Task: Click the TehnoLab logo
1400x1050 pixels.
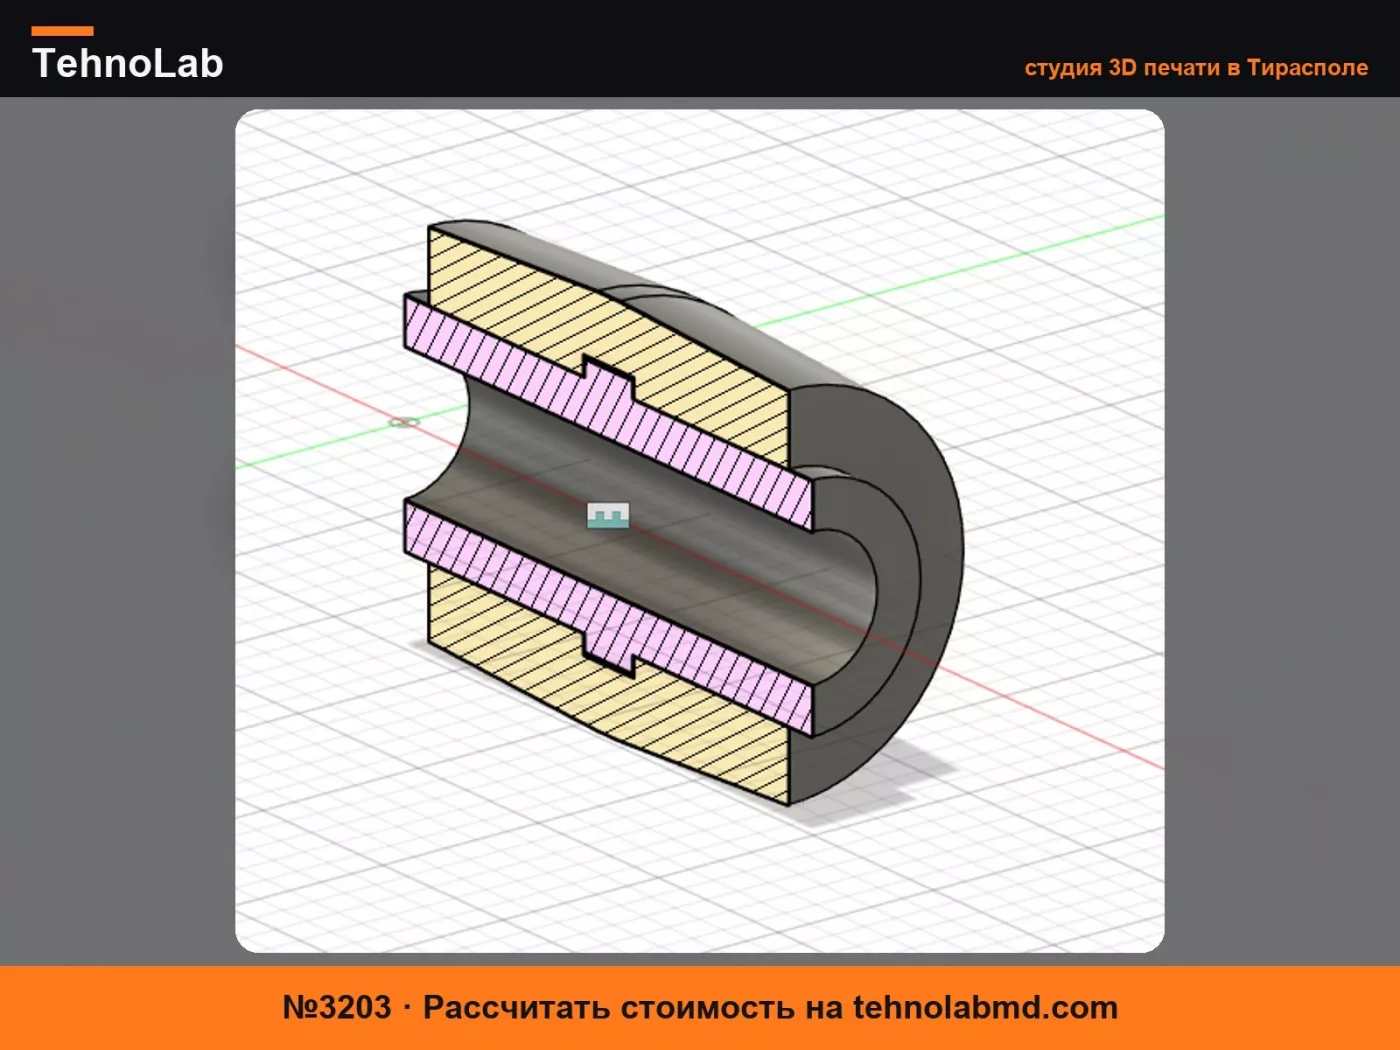Action: (127, 55)
